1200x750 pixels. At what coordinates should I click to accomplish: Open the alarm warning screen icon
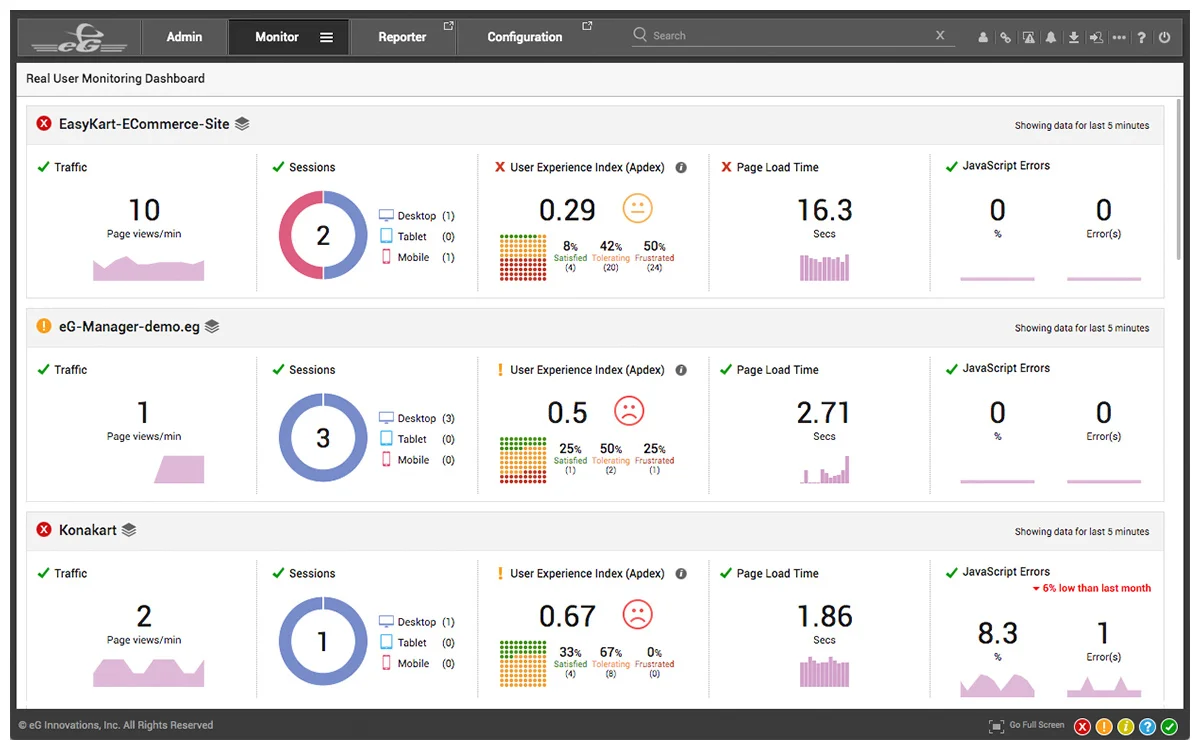(1028, 38)
